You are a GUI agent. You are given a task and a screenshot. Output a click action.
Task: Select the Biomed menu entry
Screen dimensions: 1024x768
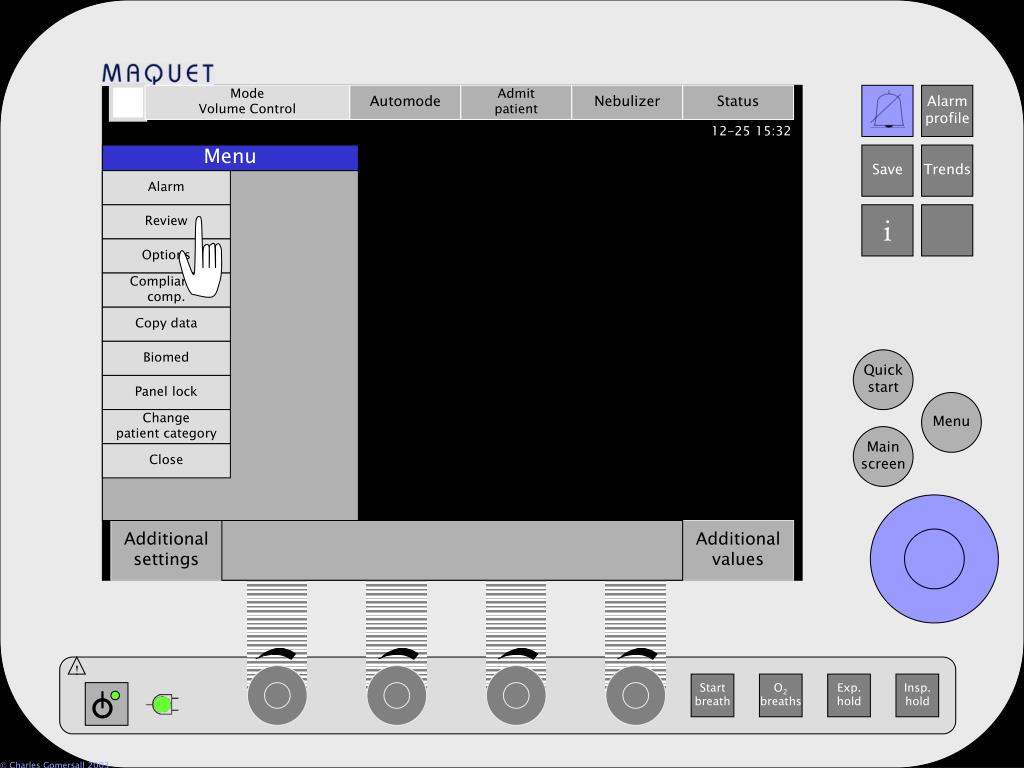coord(166,358)
